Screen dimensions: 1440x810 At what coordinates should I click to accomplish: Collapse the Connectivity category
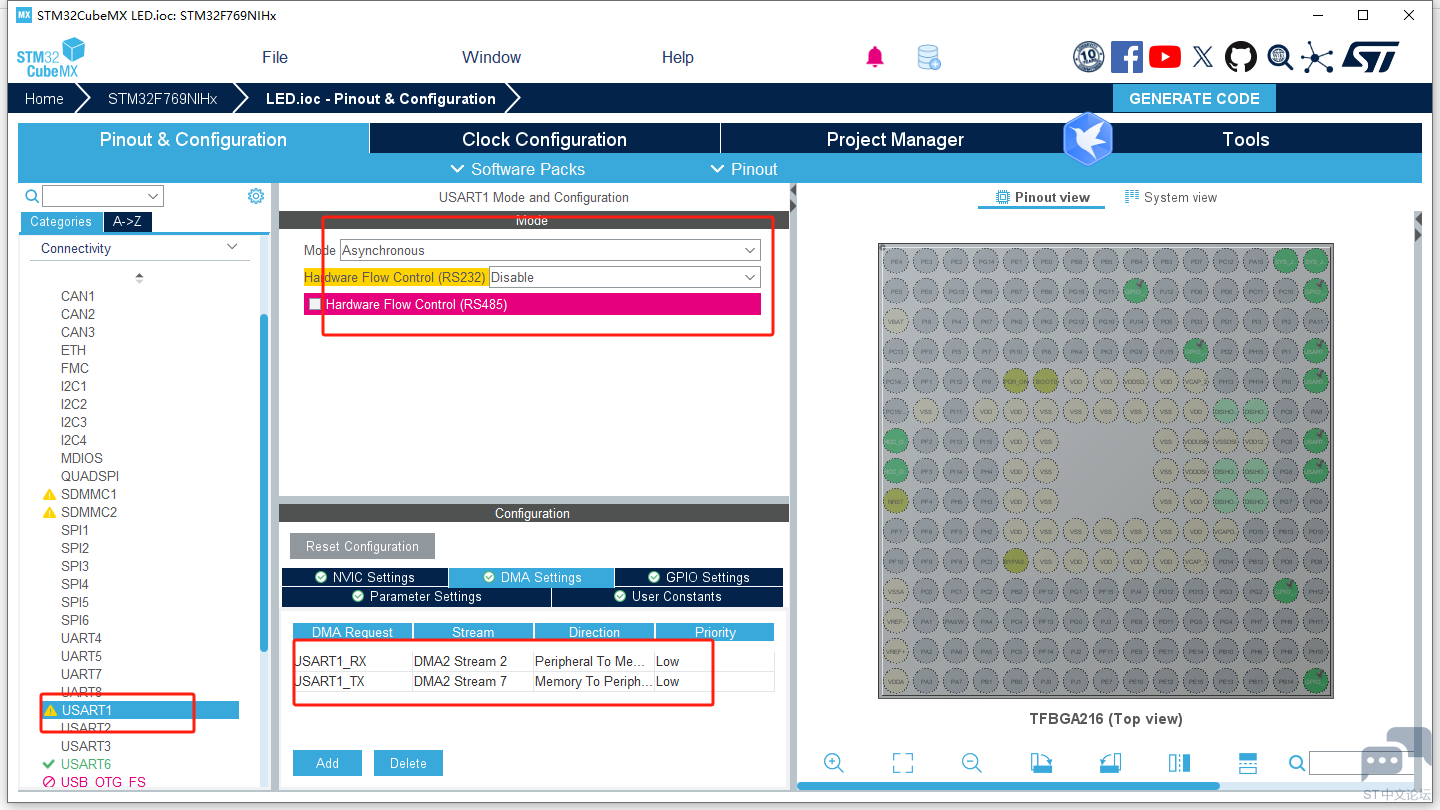click(232, 247)
